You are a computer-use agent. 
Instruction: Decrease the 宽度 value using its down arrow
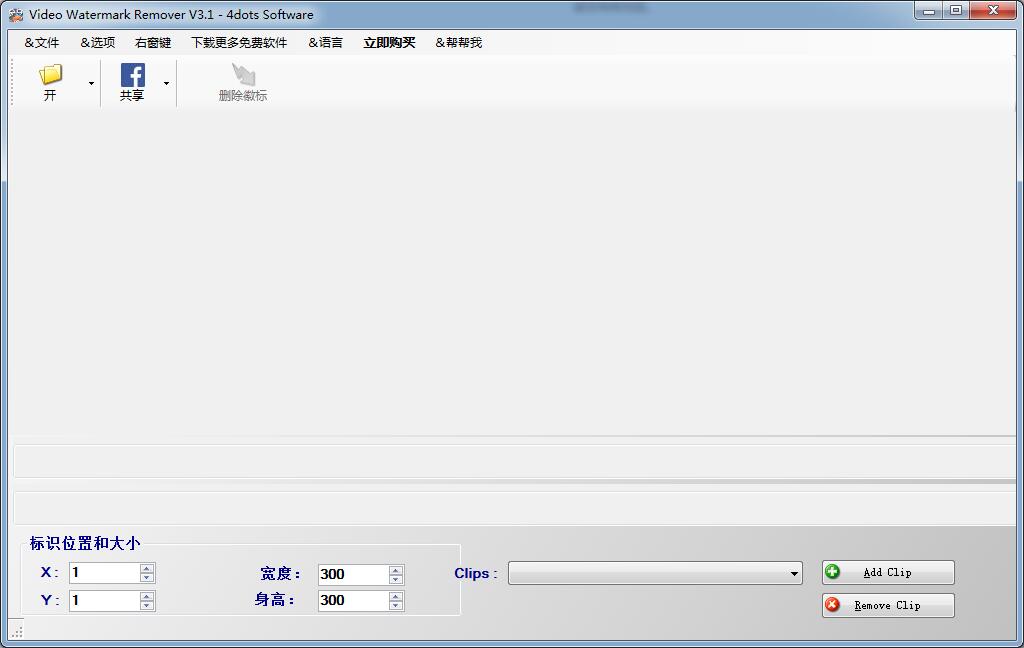click(396, 579)
